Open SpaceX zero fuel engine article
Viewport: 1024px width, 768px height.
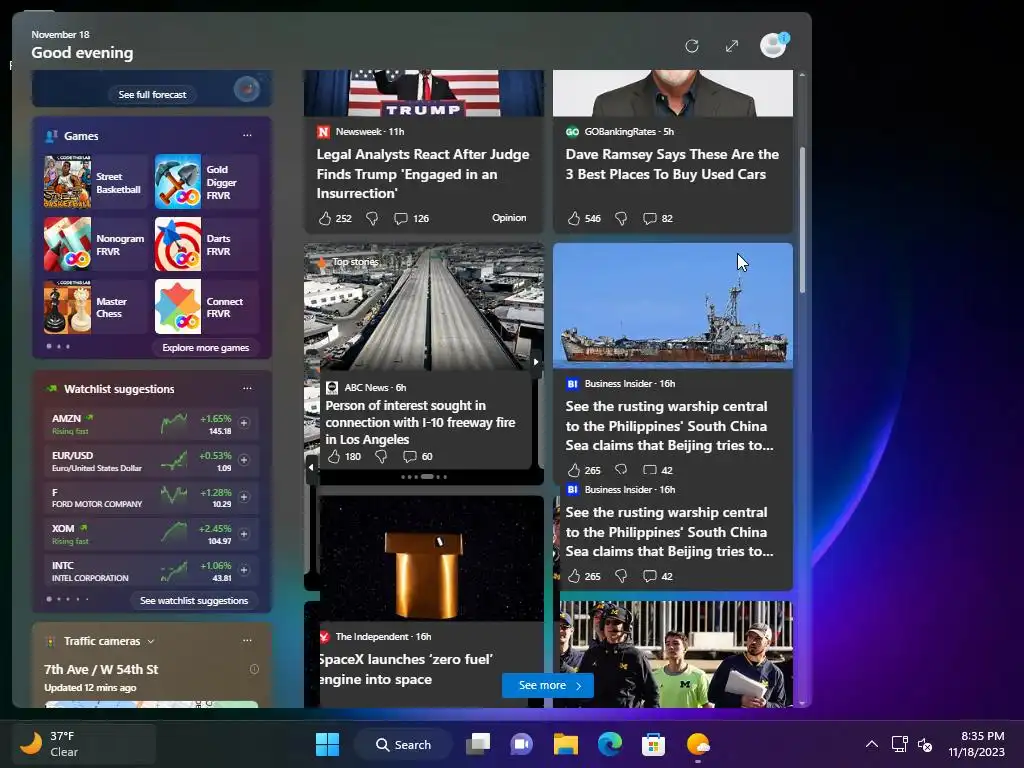[x=406, y=669]
